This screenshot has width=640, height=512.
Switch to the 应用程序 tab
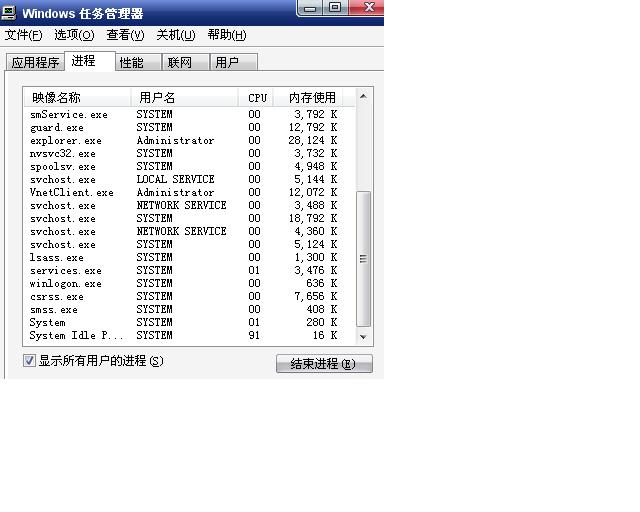coord(36,62)
